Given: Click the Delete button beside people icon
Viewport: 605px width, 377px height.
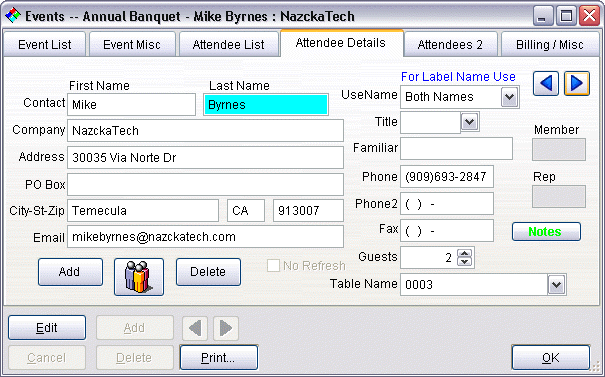Looking at the screenshot, I should [208, 272].
